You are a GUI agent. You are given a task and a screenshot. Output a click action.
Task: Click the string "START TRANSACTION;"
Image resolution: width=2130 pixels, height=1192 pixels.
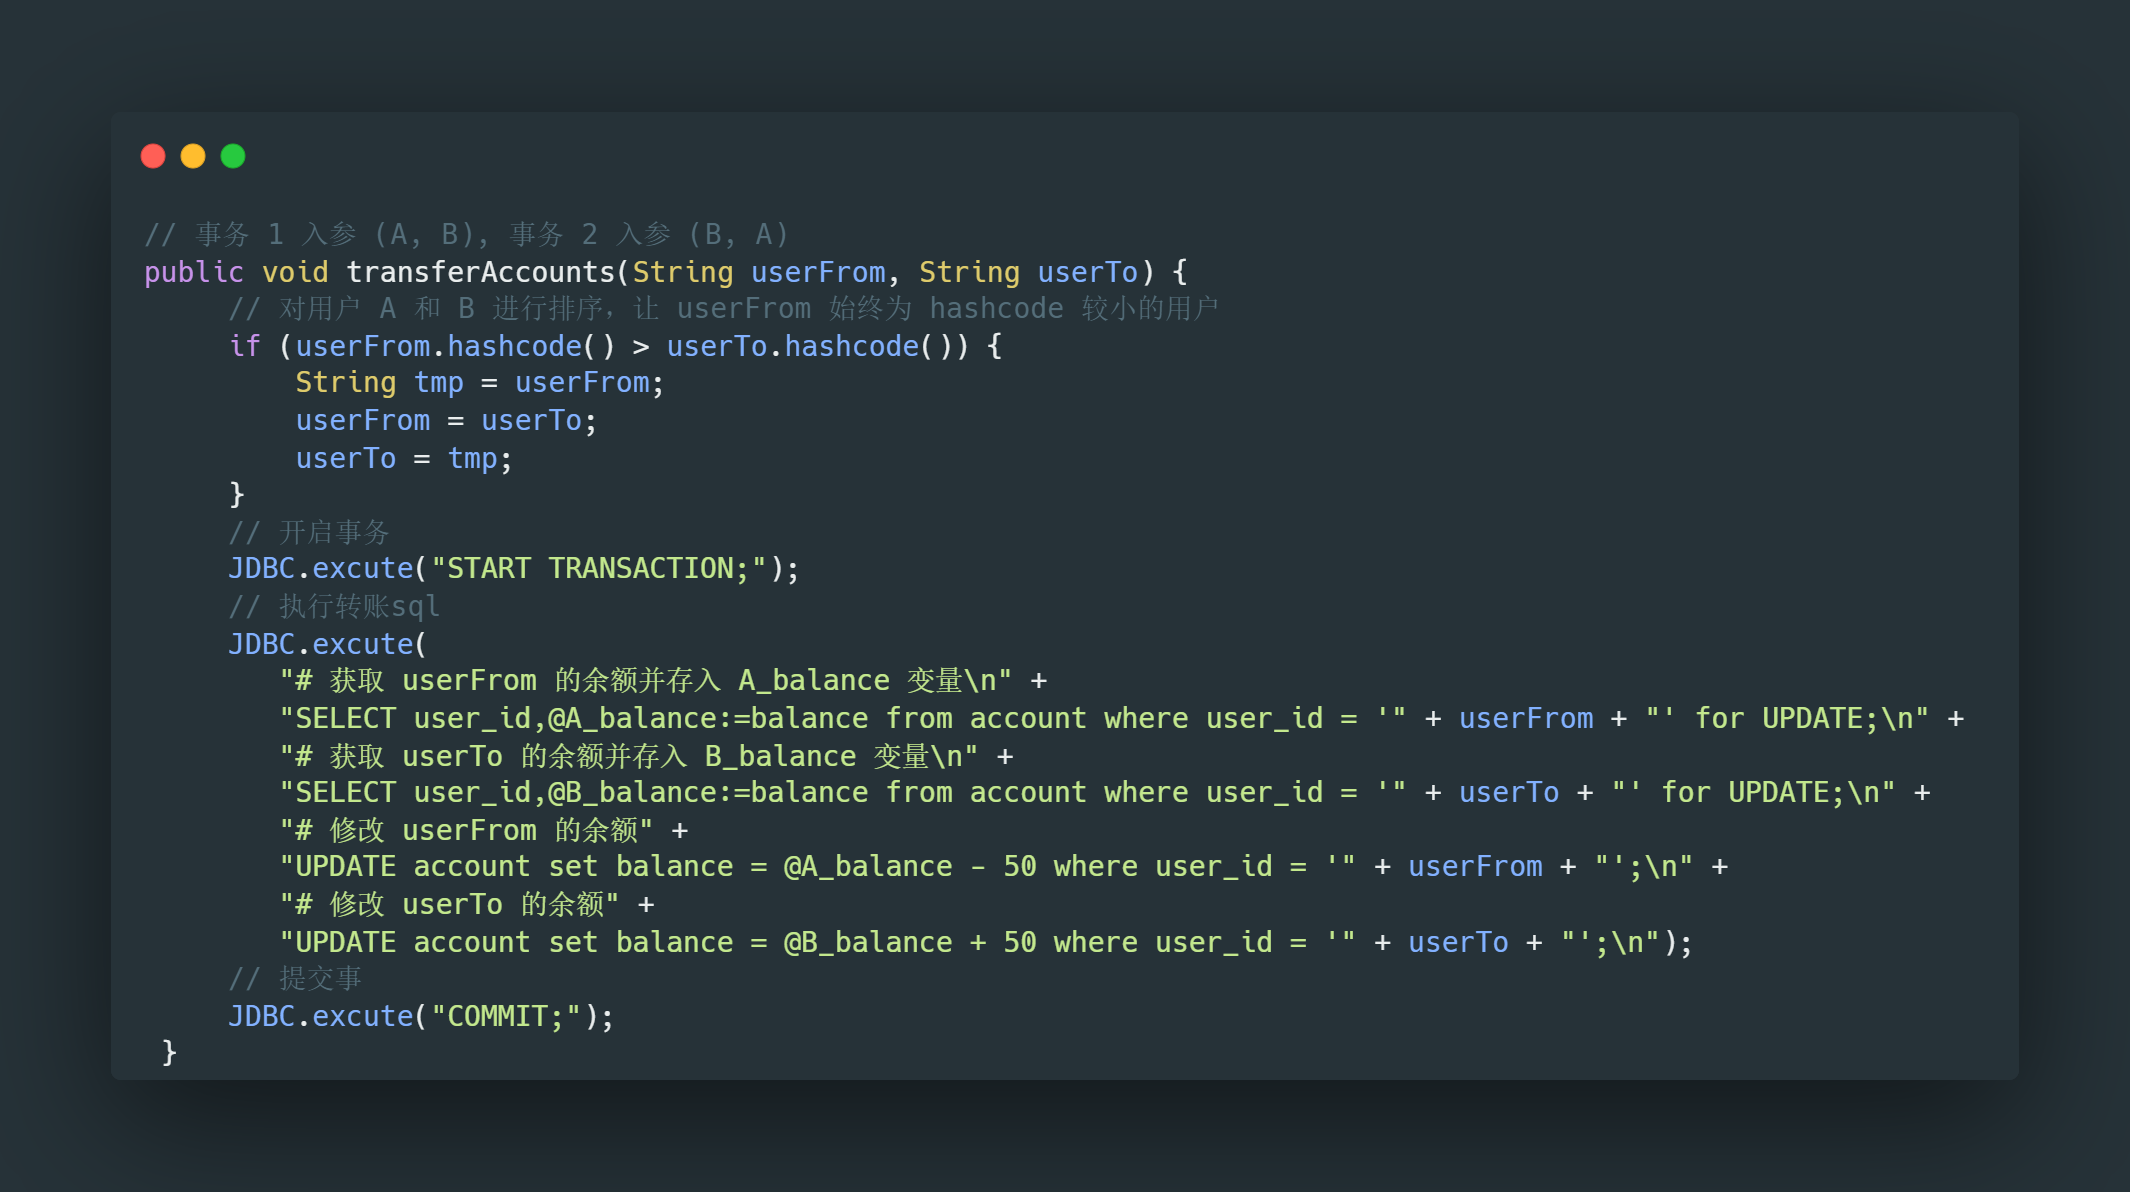click(598, 569)
